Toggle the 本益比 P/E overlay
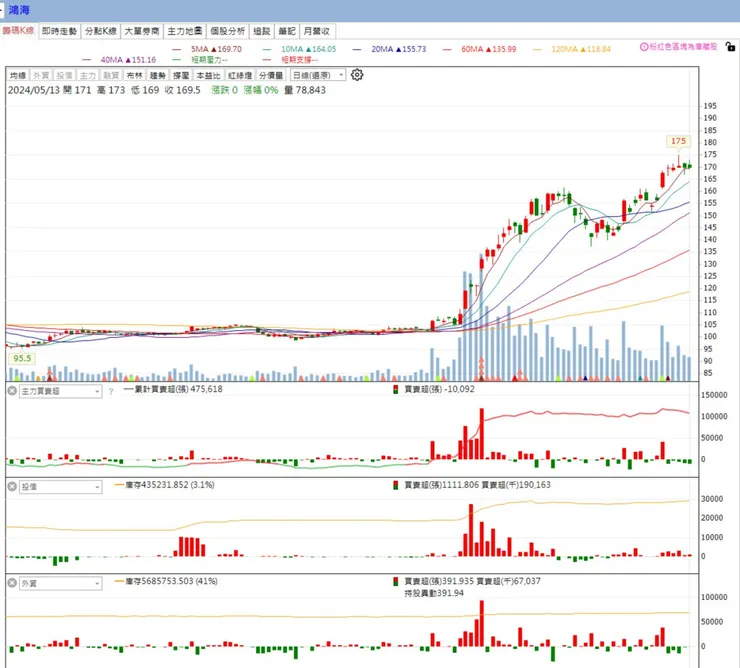 pyautogui.click(x=208, y=76)
